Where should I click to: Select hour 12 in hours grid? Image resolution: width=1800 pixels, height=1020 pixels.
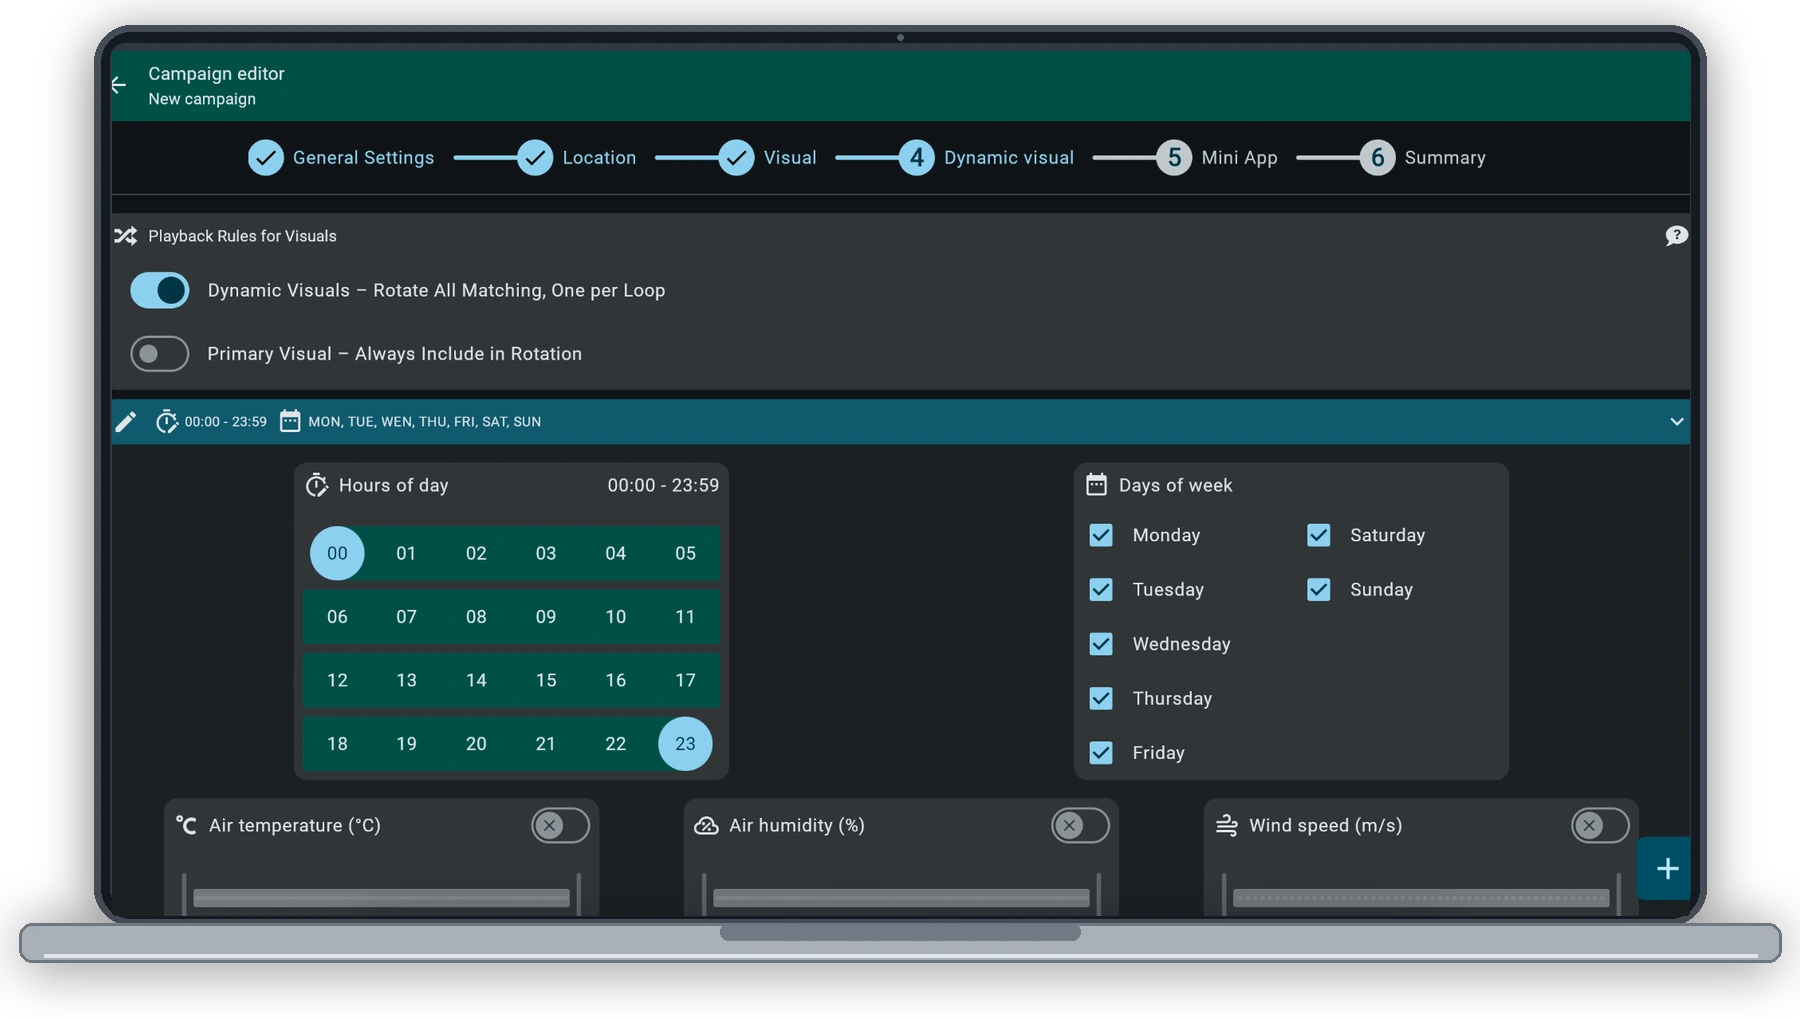click(x=337, y=680)
